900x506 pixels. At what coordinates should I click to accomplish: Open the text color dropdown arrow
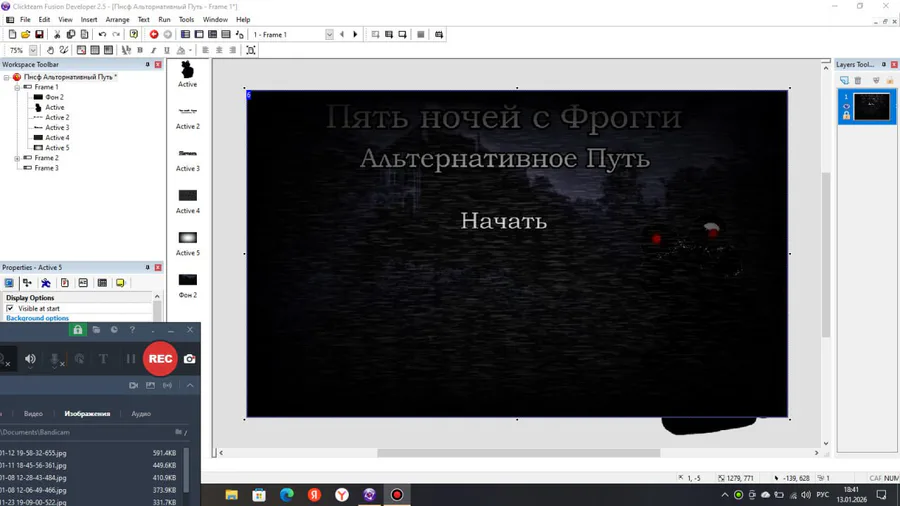(x=190, y=50)
